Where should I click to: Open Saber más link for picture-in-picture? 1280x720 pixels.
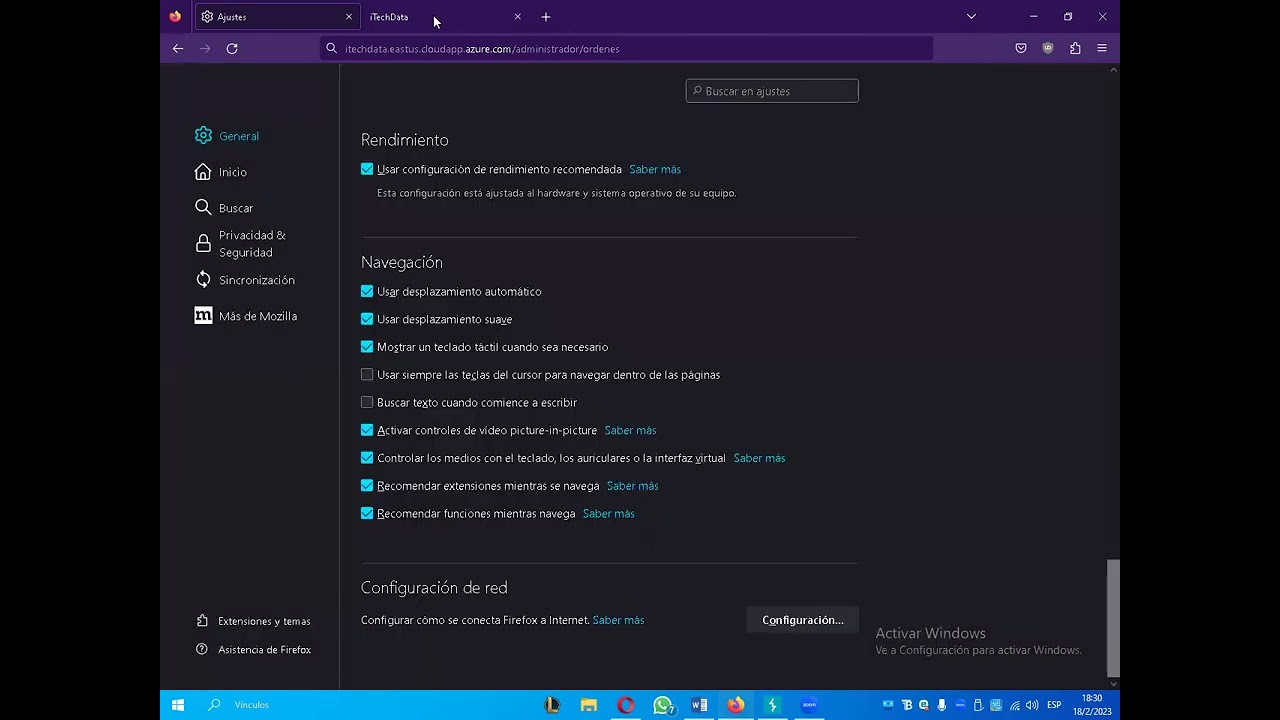pyautogui.click(x=630, y=430)
